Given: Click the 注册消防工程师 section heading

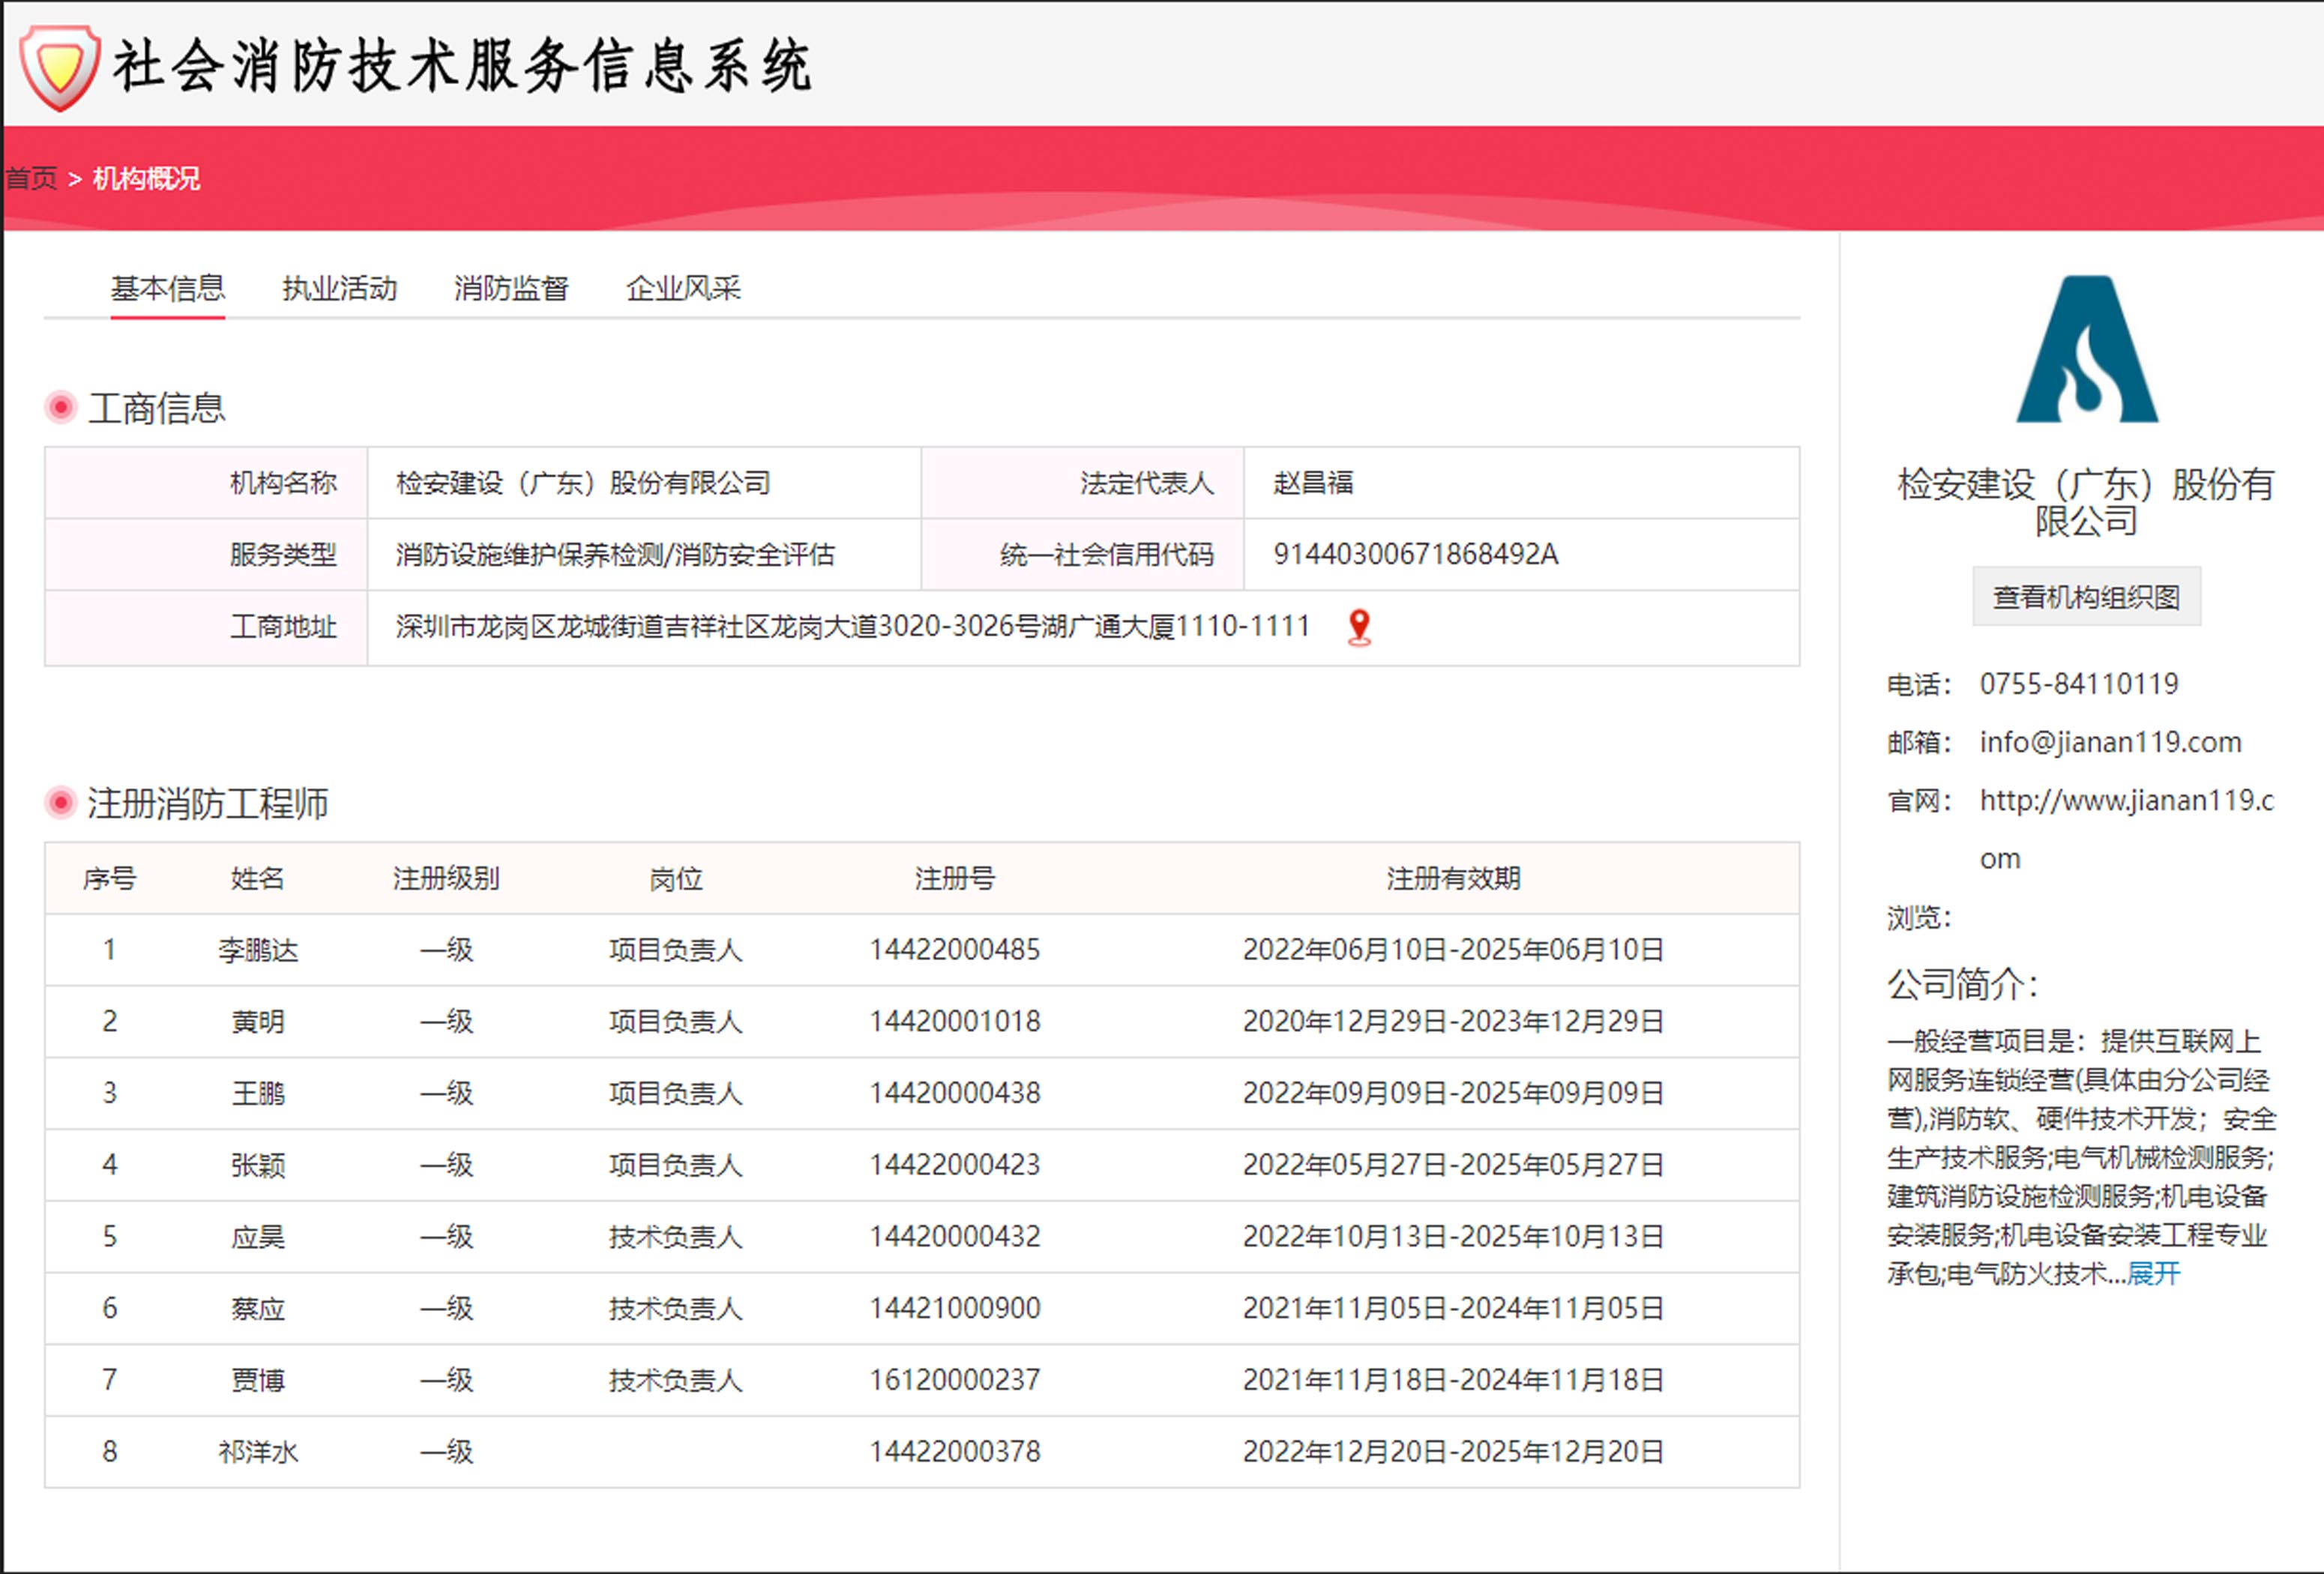Looking at the screenshot, I should click(x=208, y=803).
